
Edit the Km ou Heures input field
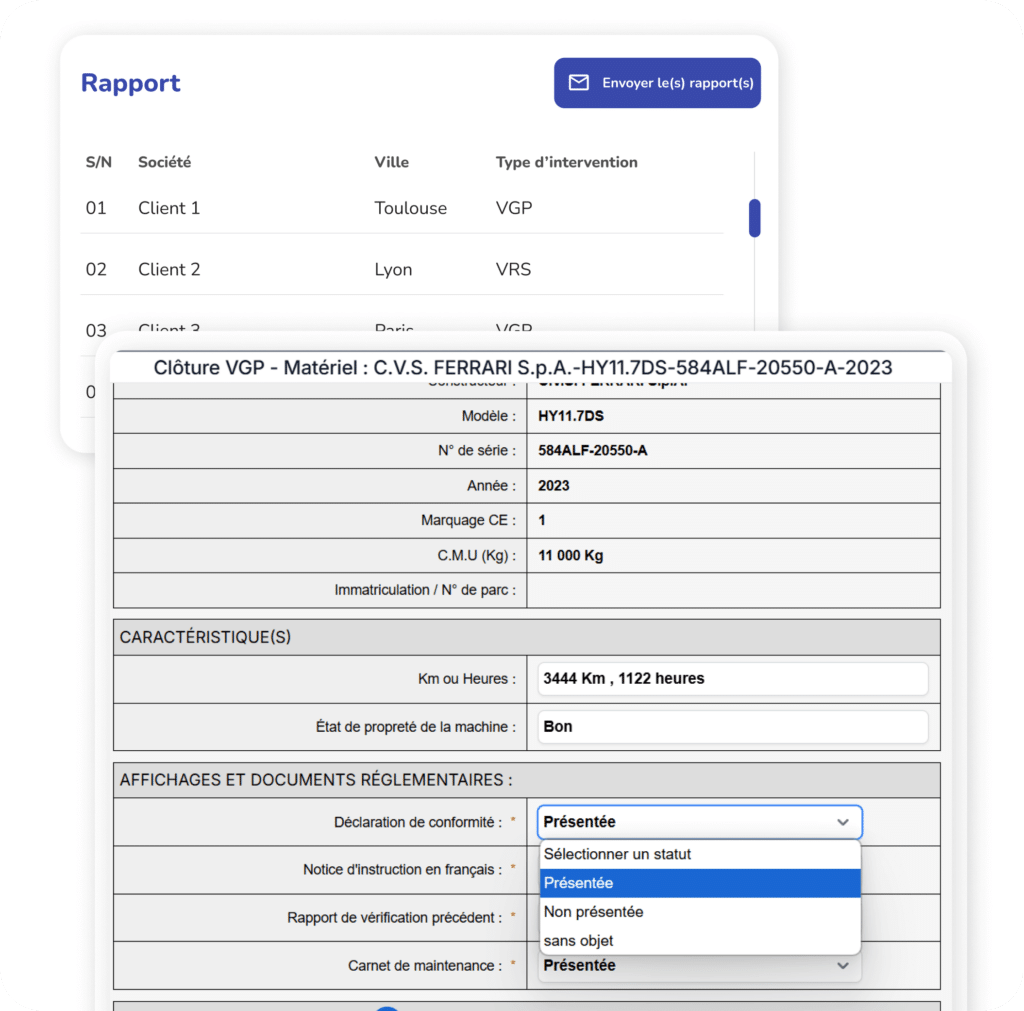tap(733, 679)
